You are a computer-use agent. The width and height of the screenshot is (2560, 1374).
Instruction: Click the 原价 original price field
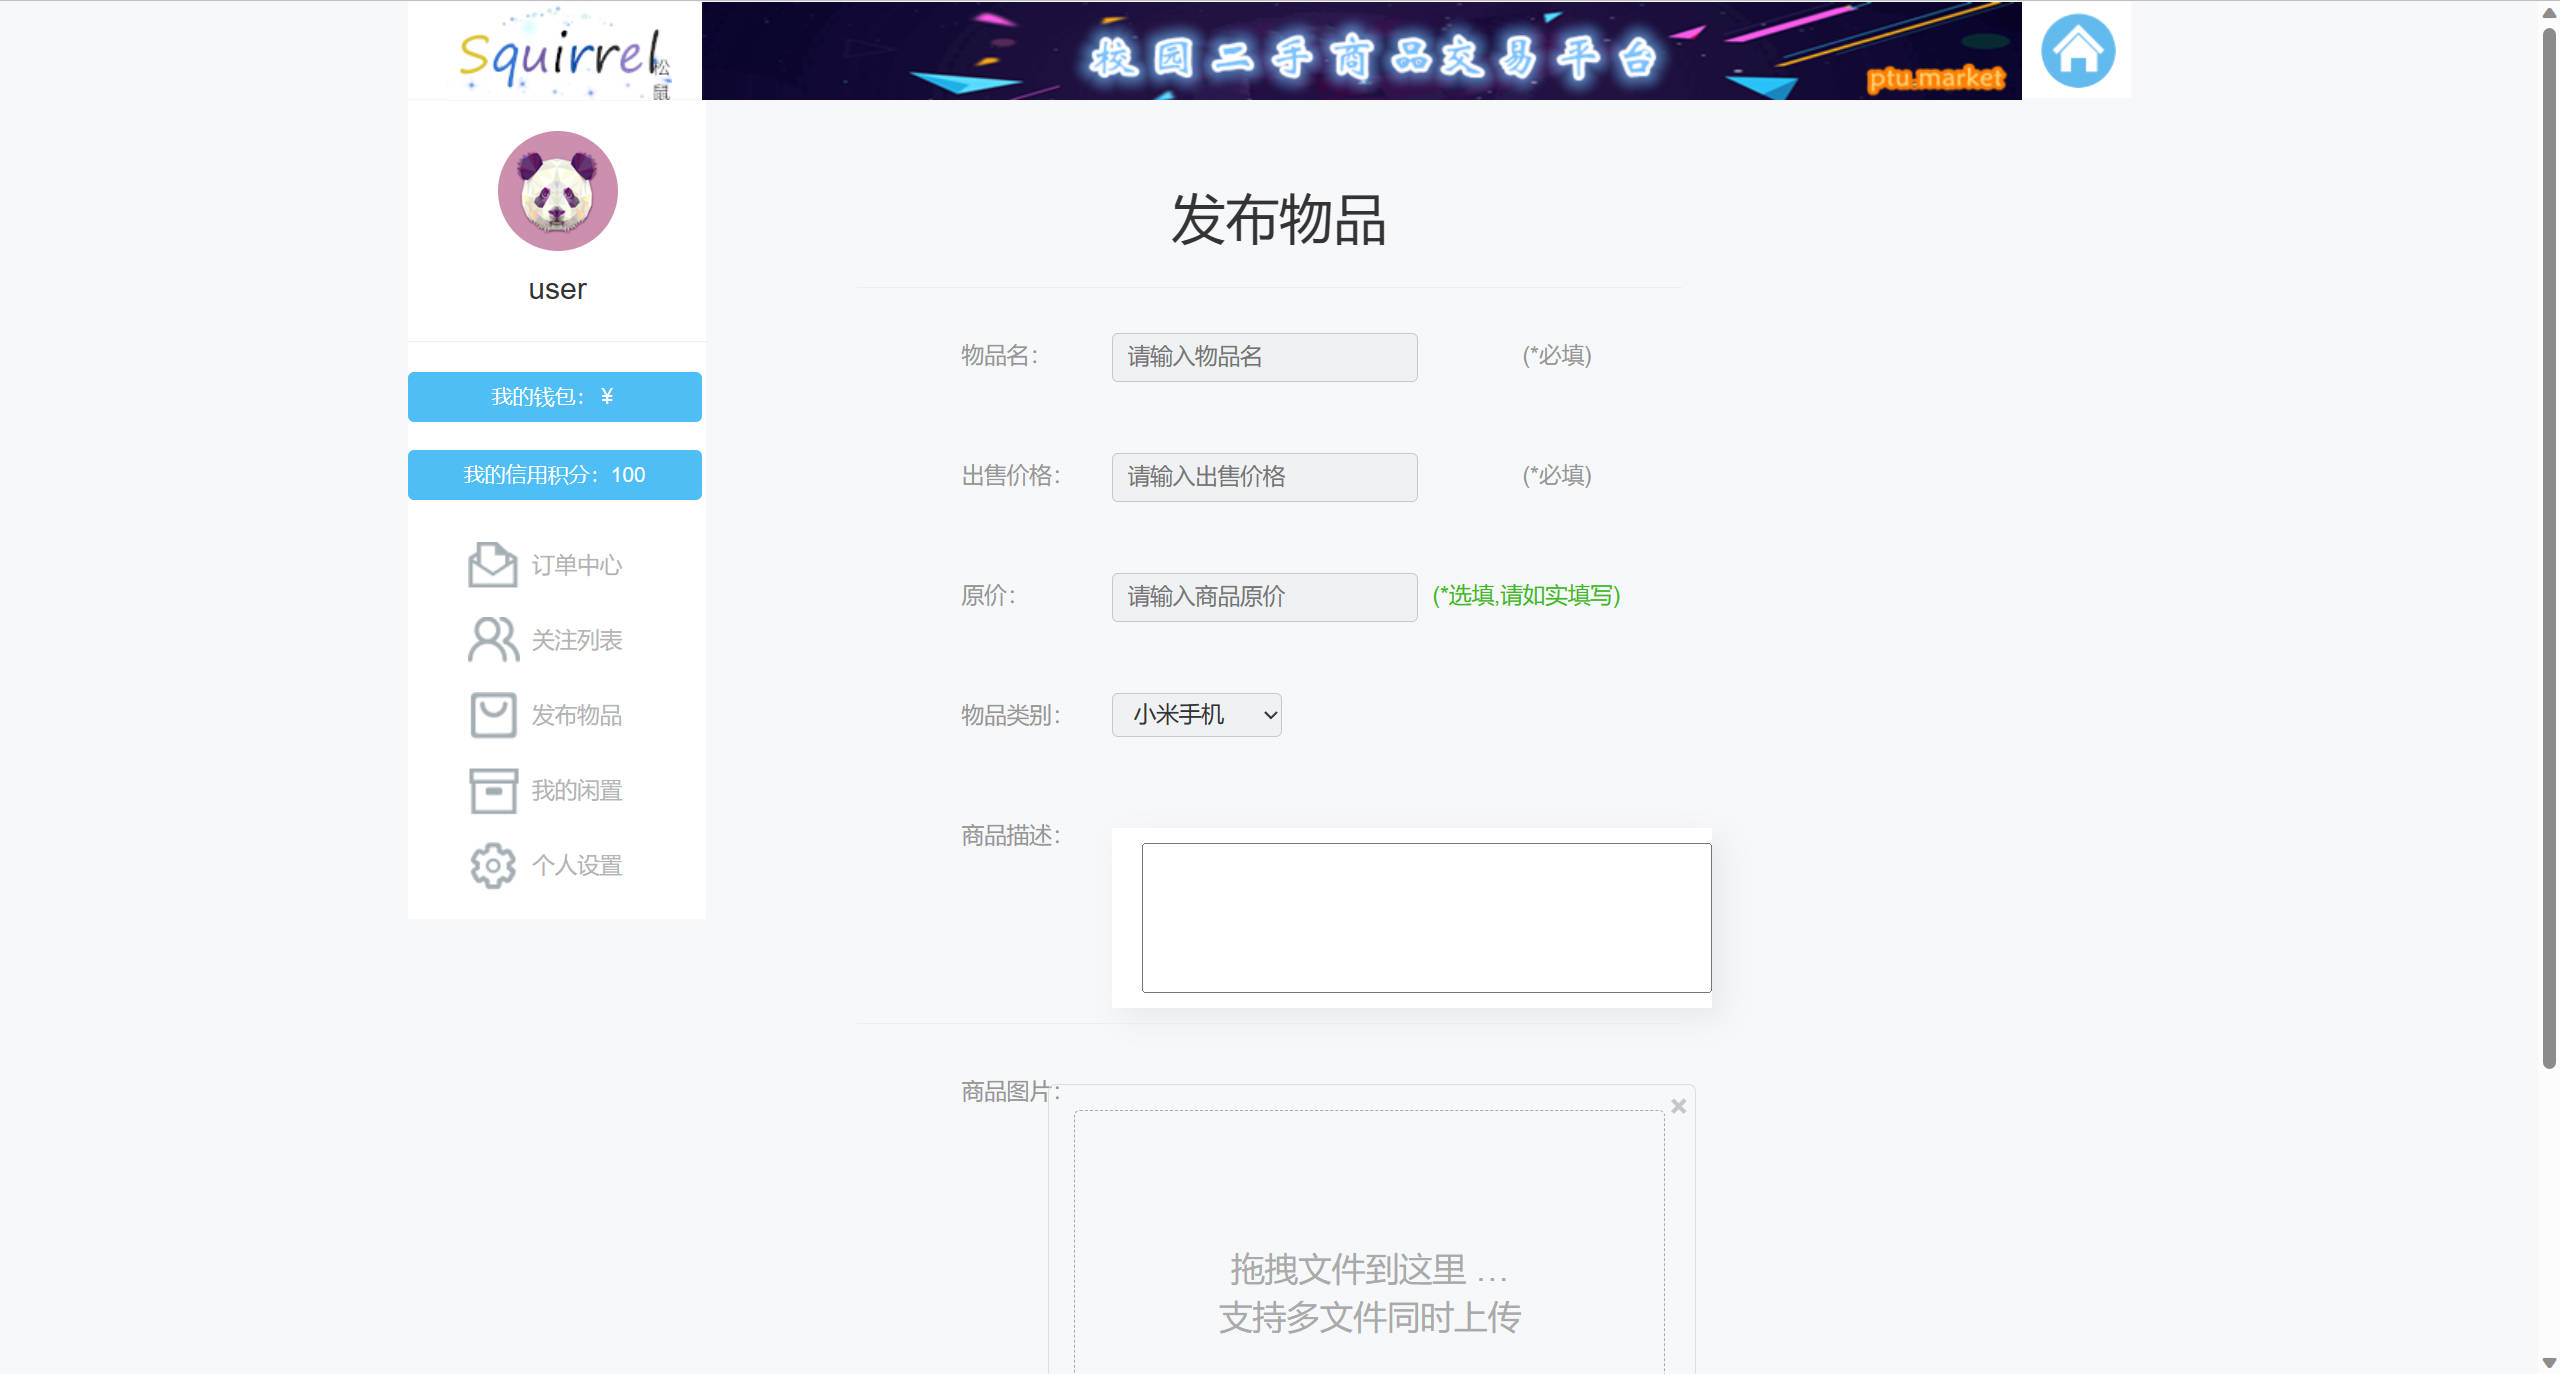(1263, 596)
